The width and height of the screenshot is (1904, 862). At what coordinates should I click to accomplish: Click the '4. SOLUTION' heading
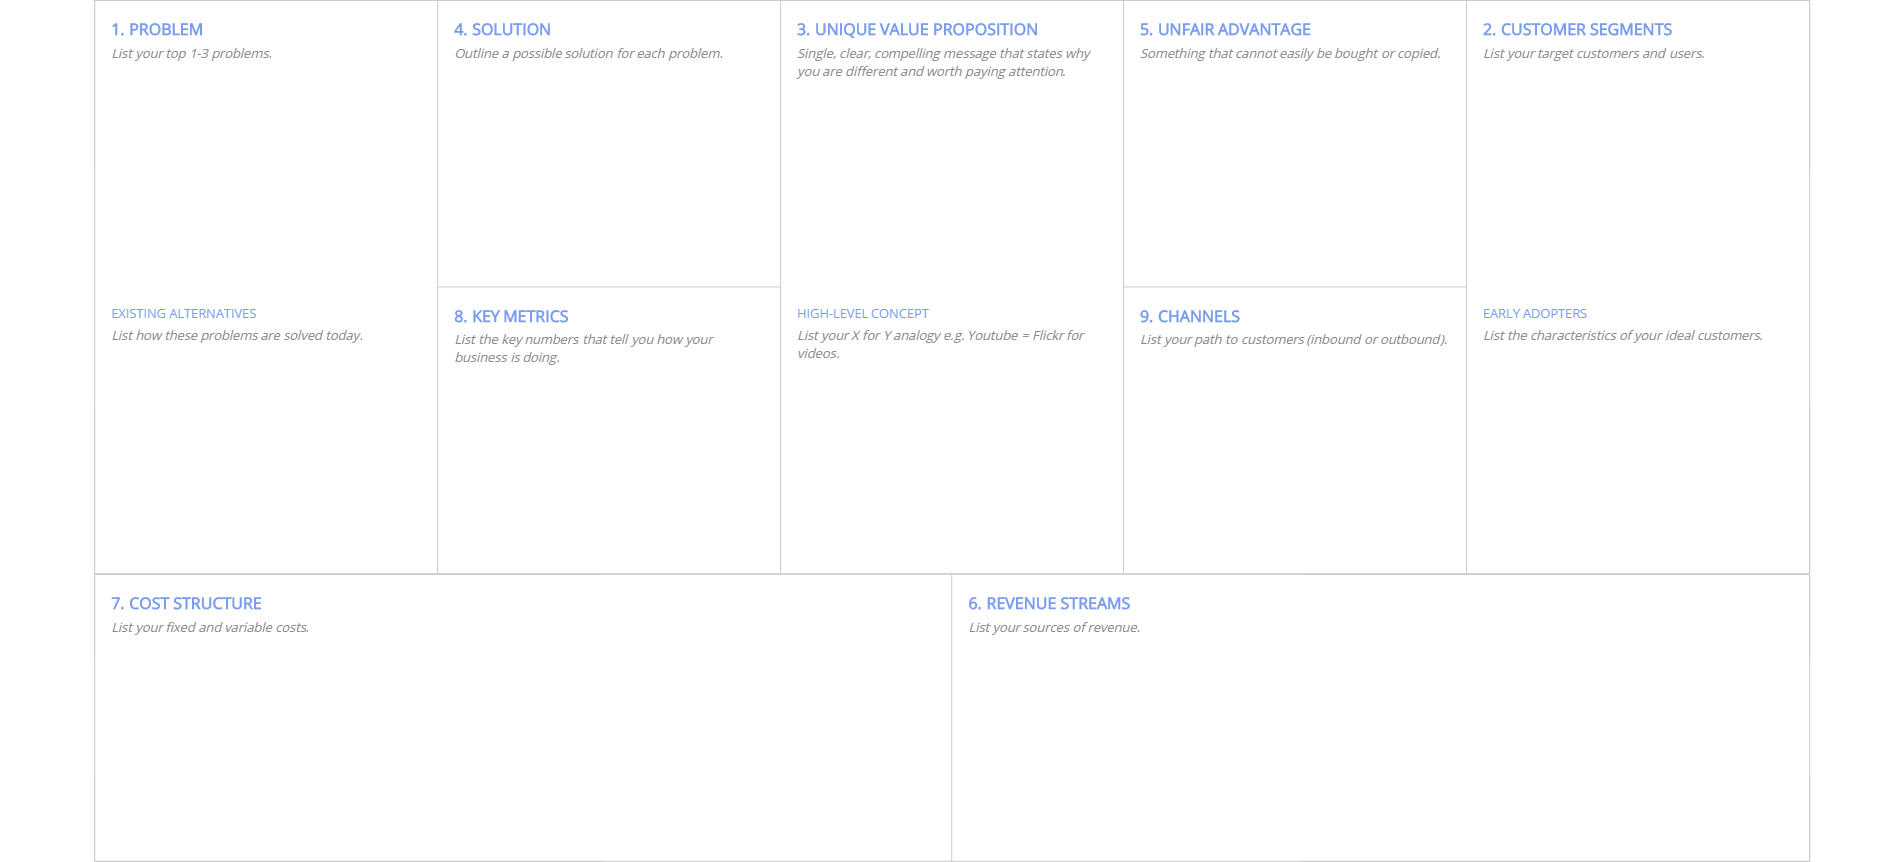coord(502,30)
